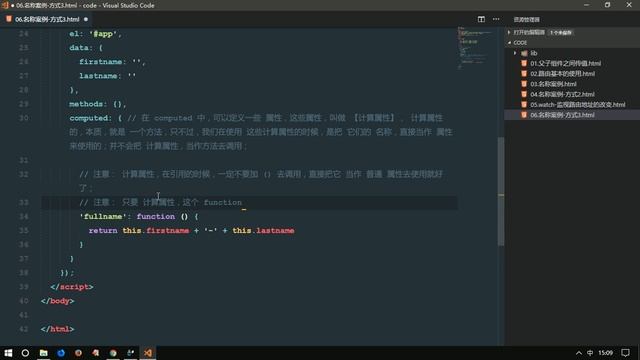This screenshot has width=640, height=360.
Task: Click the html file icon beside 01 file
Action: tap(524, 63)
